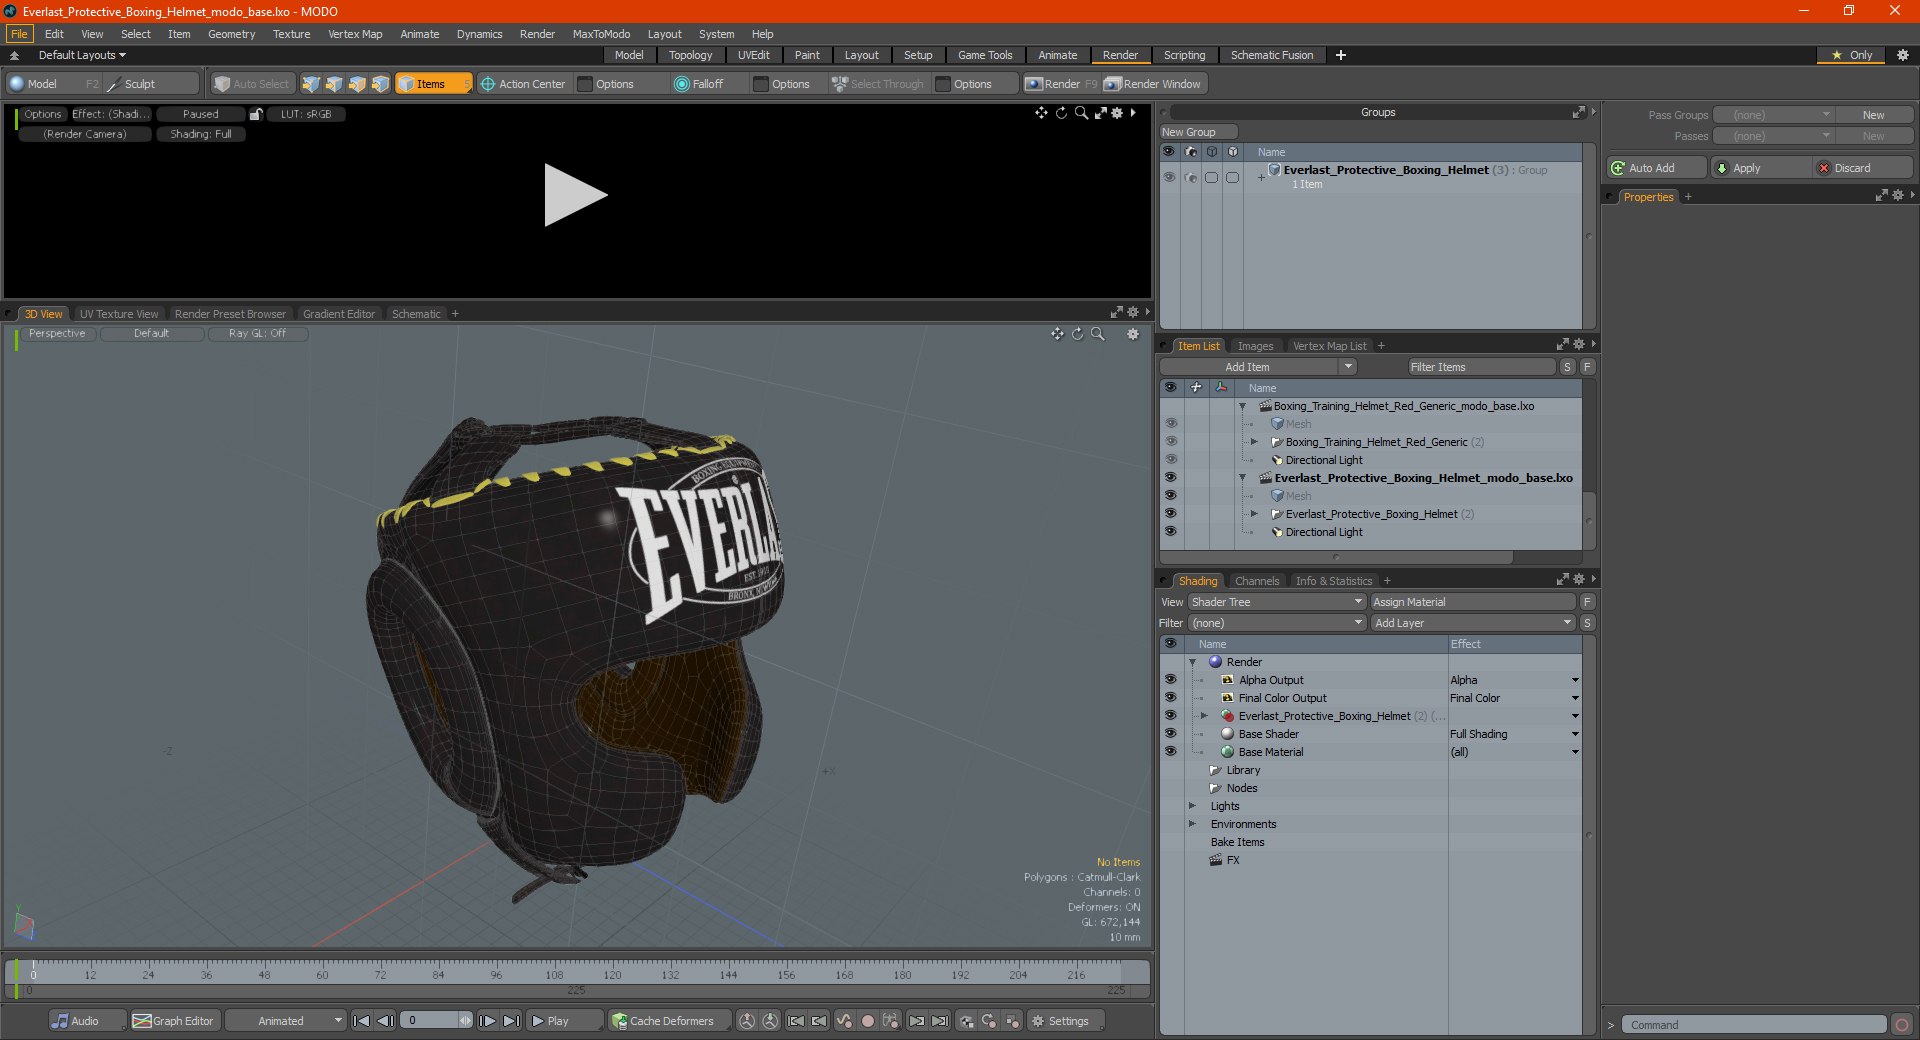Open the Graph Editor
Screen dimensions: 1920x1040
(x=174, y=1021)
